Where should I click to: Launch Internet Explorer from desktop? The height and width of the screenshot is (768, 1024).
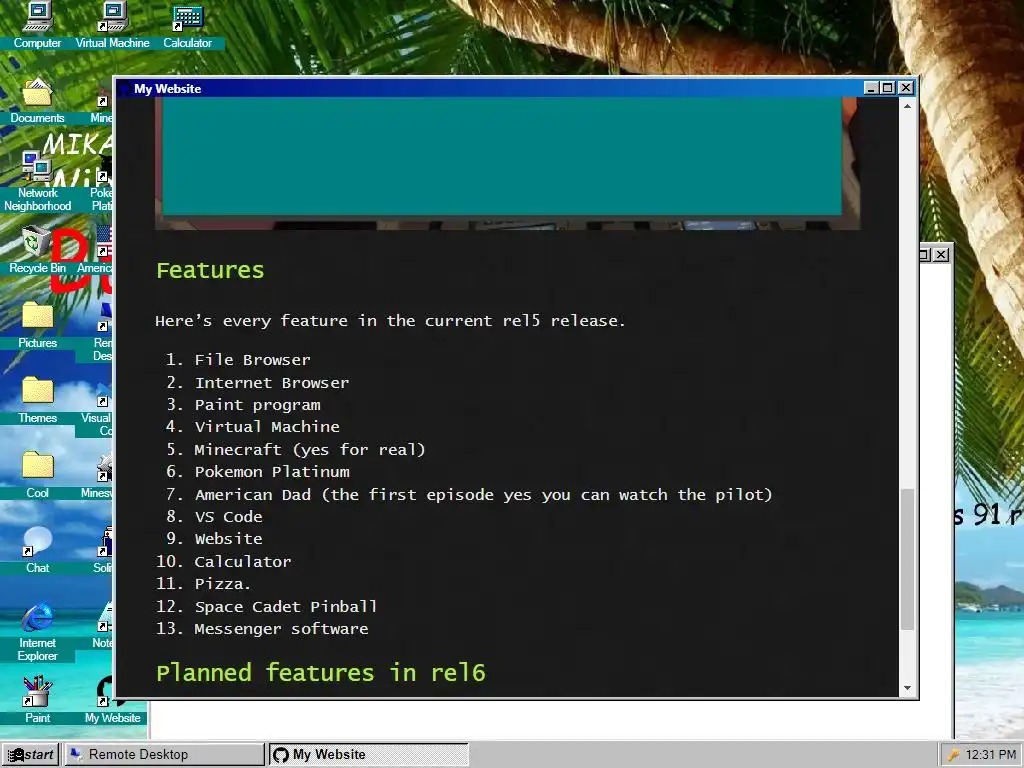pos(37,632)
